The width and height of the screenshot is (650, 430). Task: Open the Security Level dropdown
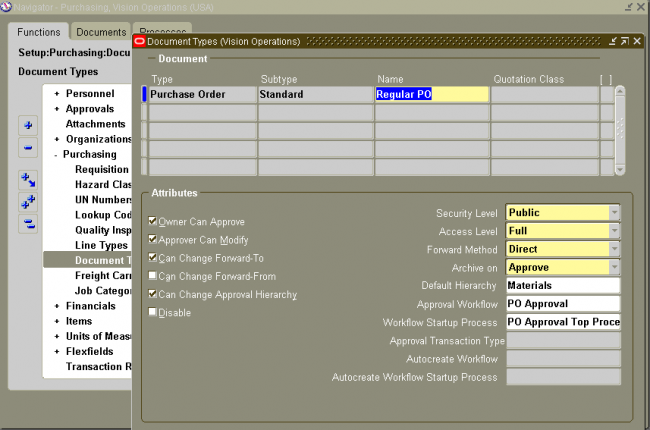point(614,213)
